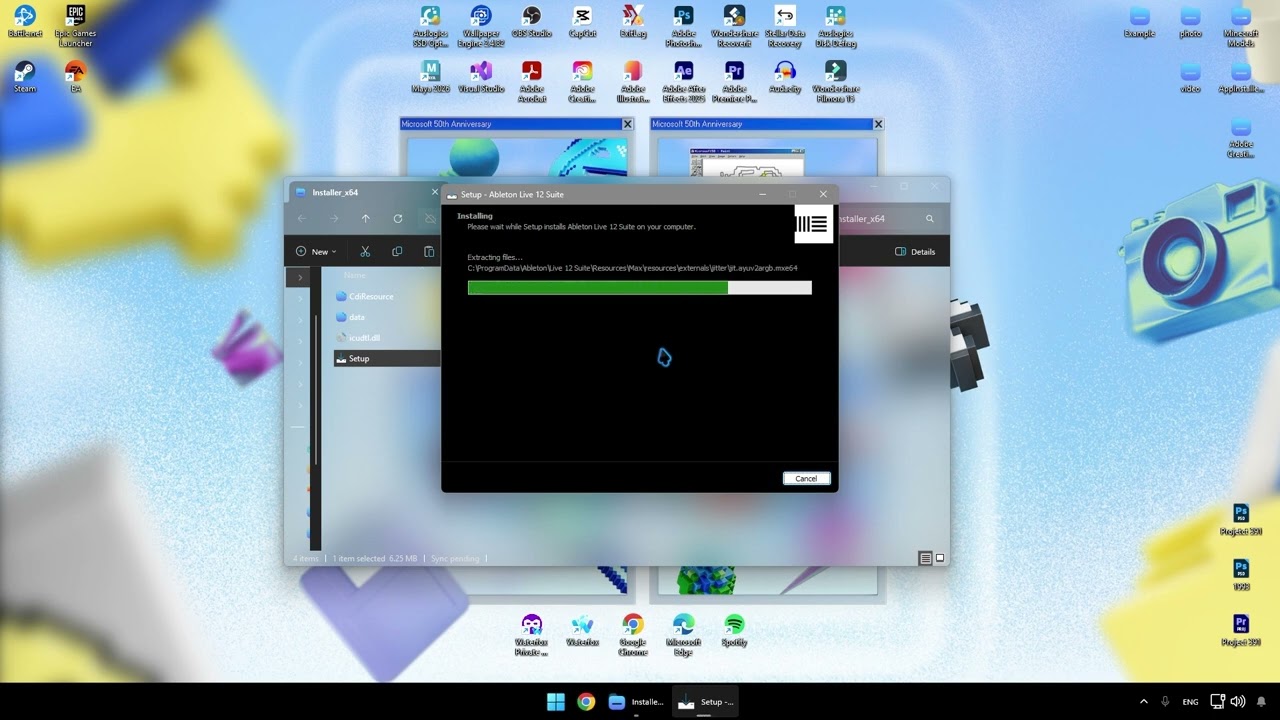
Task: Open the Waterfox Private desktop shortcut
Action: click(x=532, y=635)
